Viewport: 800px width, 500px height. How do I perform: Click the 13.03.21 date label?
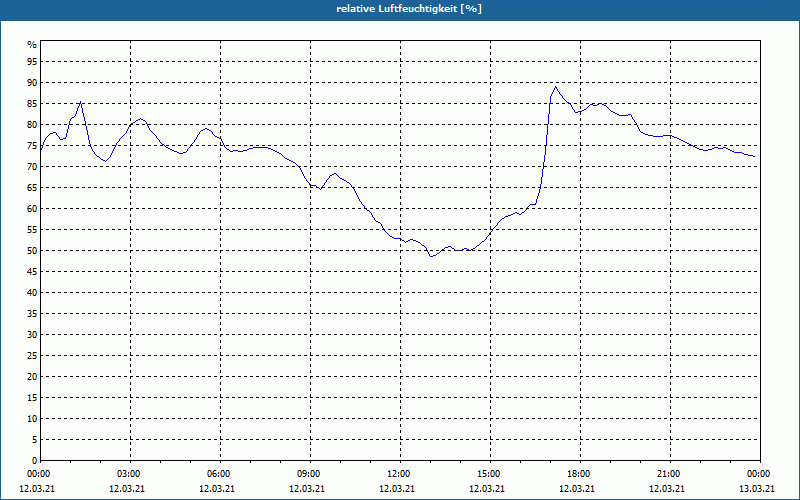pos(757,489)
